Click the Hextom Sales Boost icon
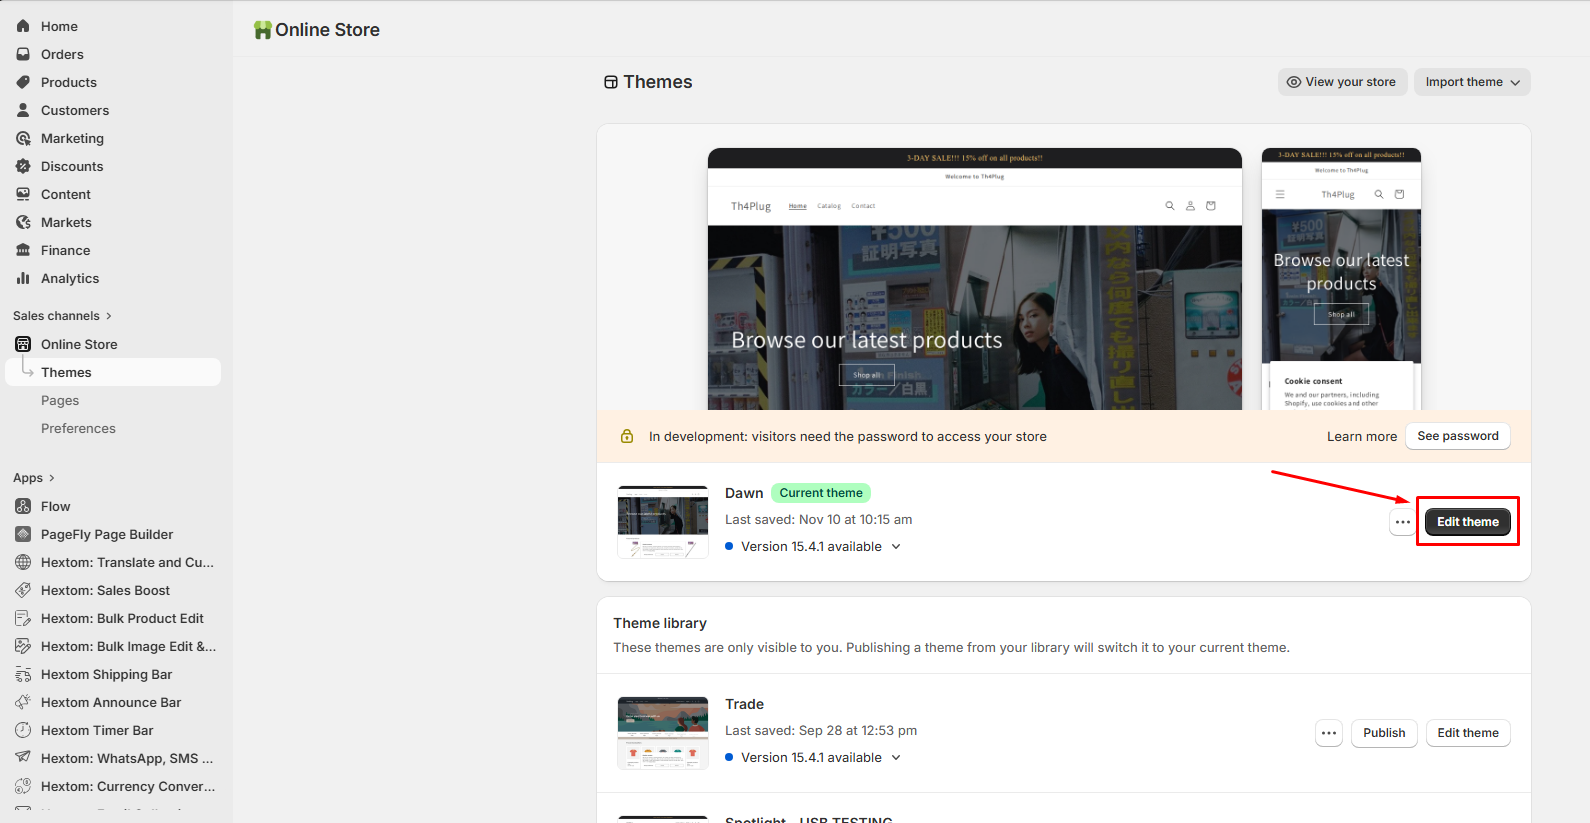The image size is (1590, 823). [x=23, y=590]
